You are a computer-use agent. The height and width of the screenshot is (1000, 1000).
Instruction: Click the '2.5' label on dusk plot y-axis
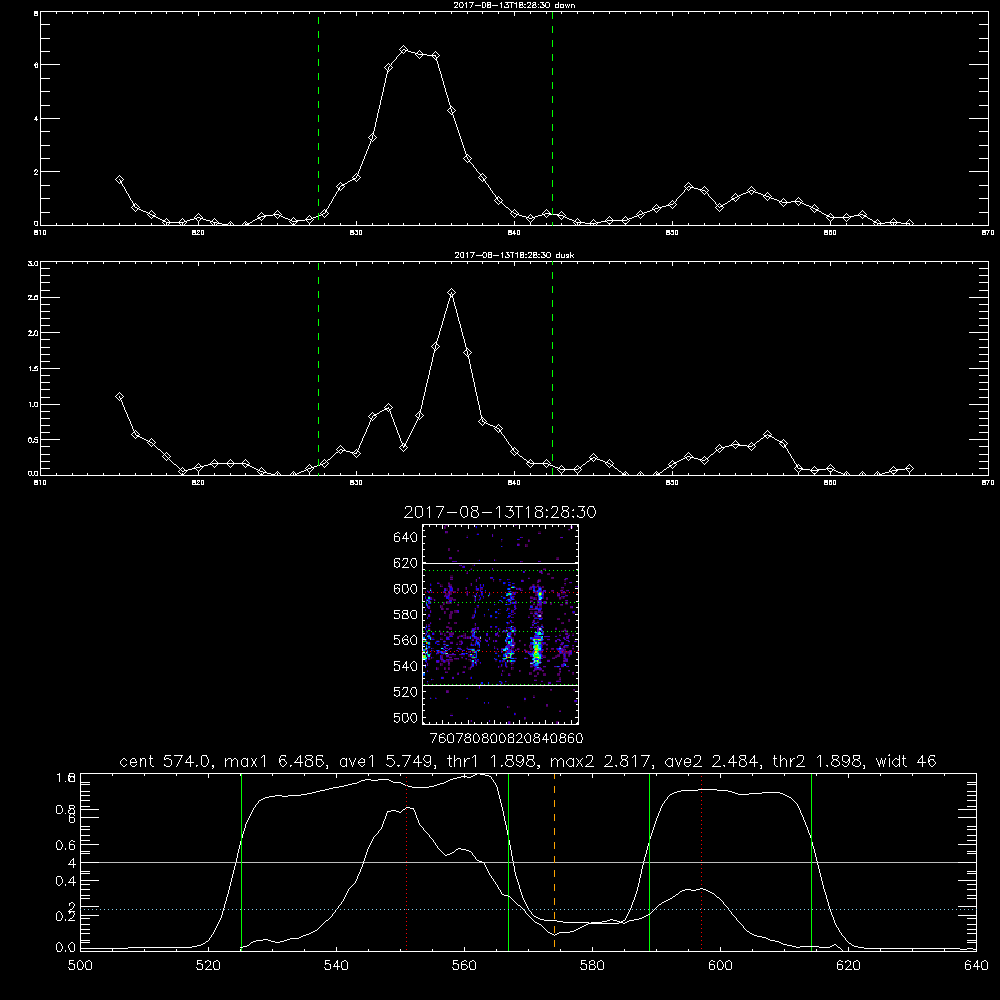[x=34, y=298]
